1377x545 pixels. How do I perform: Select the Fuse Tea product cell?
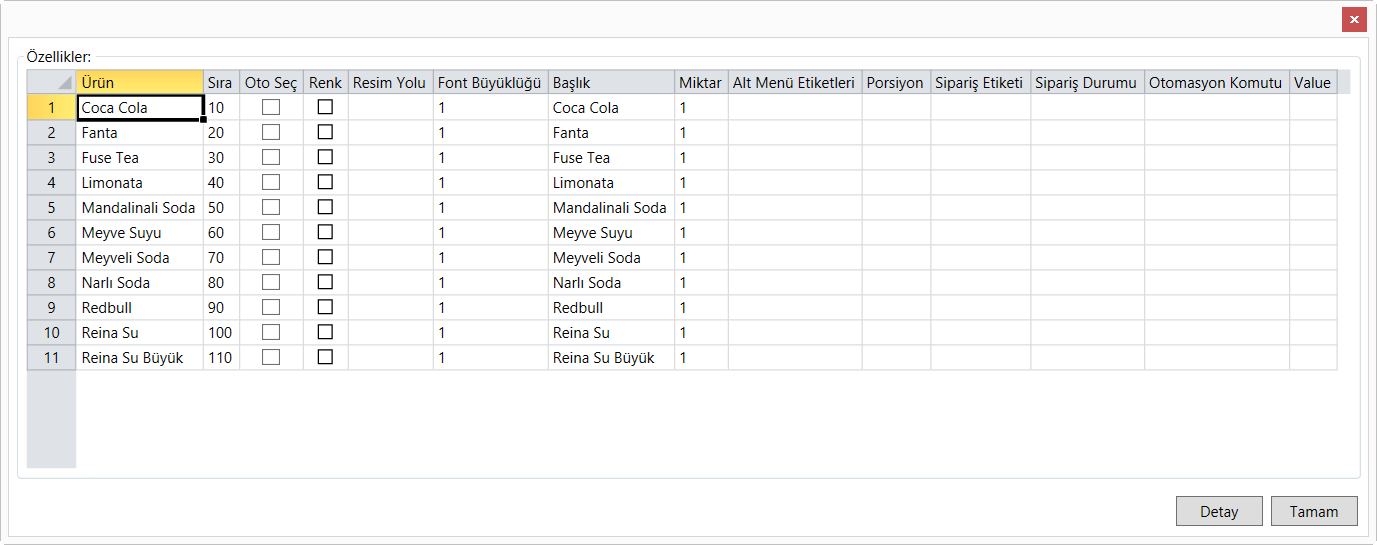coord(140,157)
